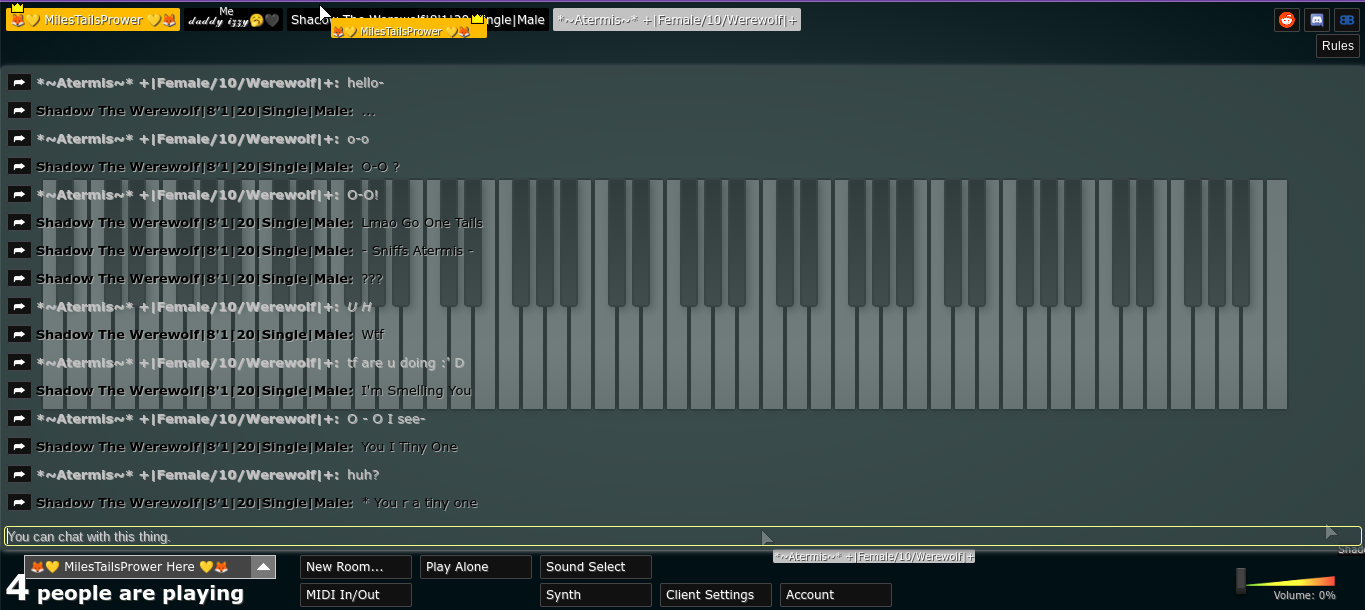
Task: Select the MilesTailsPrower player name tag
Action: (93, 20)
